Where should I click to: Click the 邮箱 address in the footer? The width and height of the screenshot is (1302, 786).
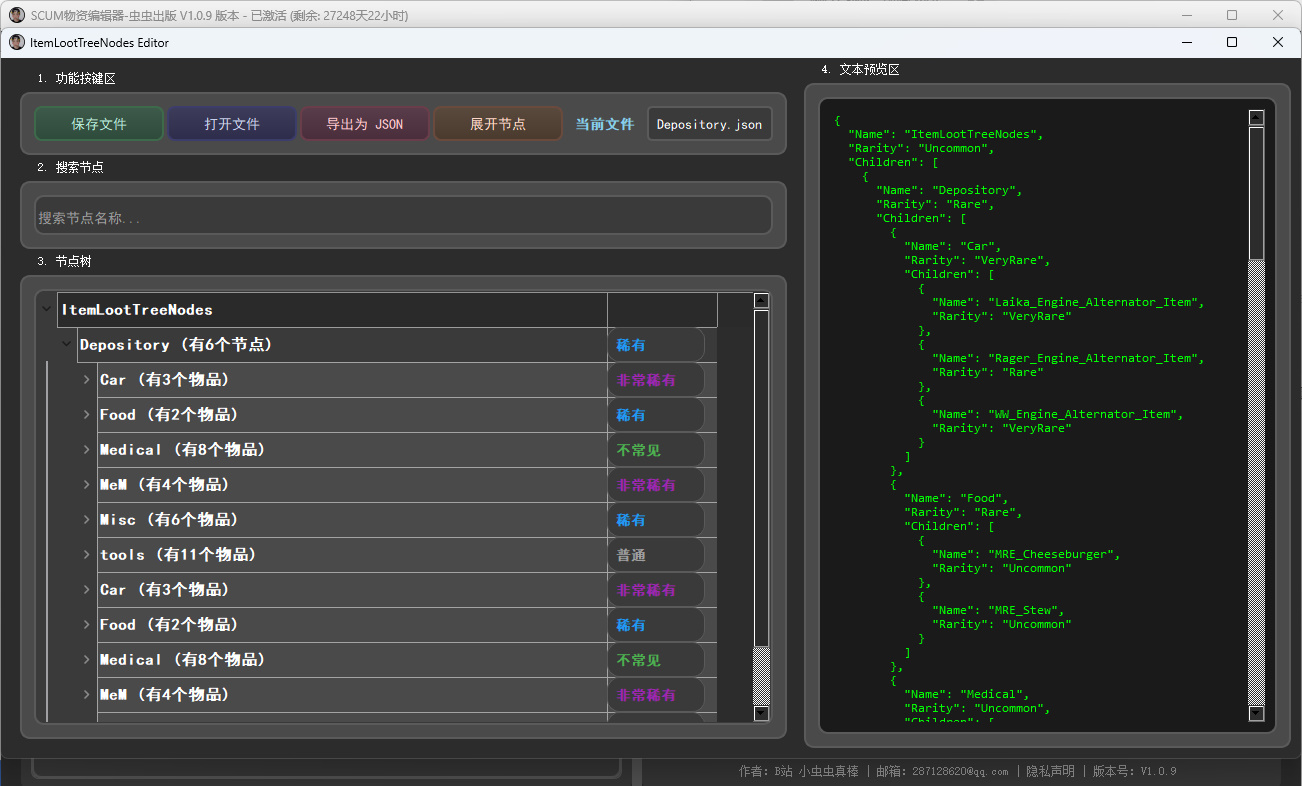click(x=942, y=771)
